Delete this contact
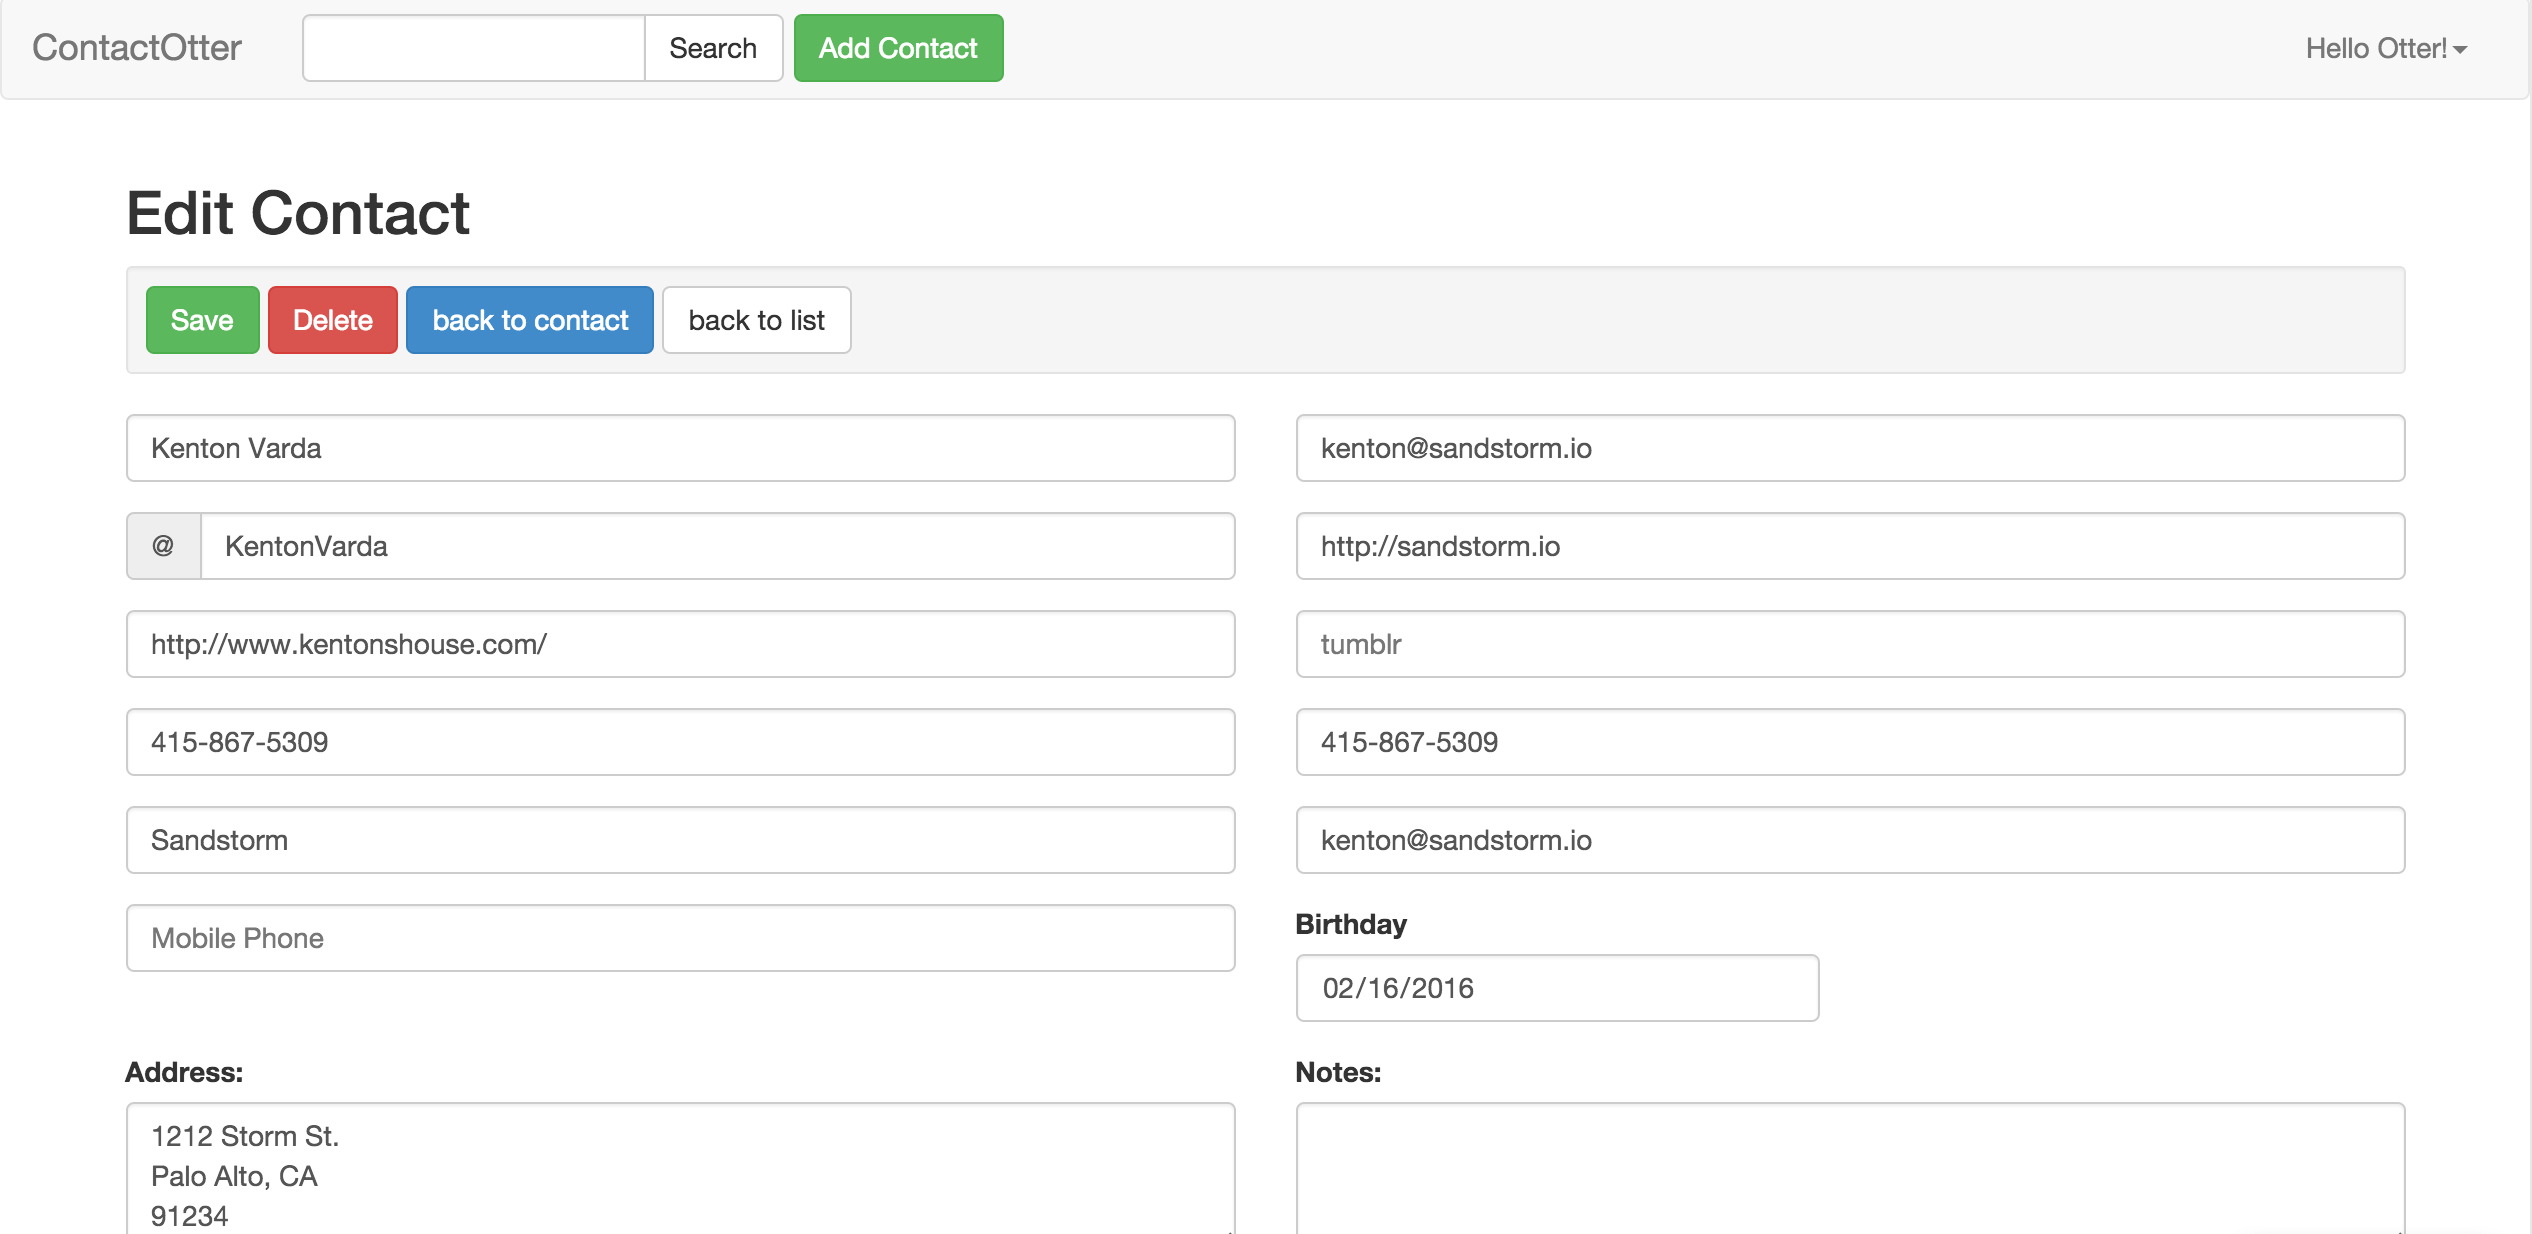 click(333, 320)
